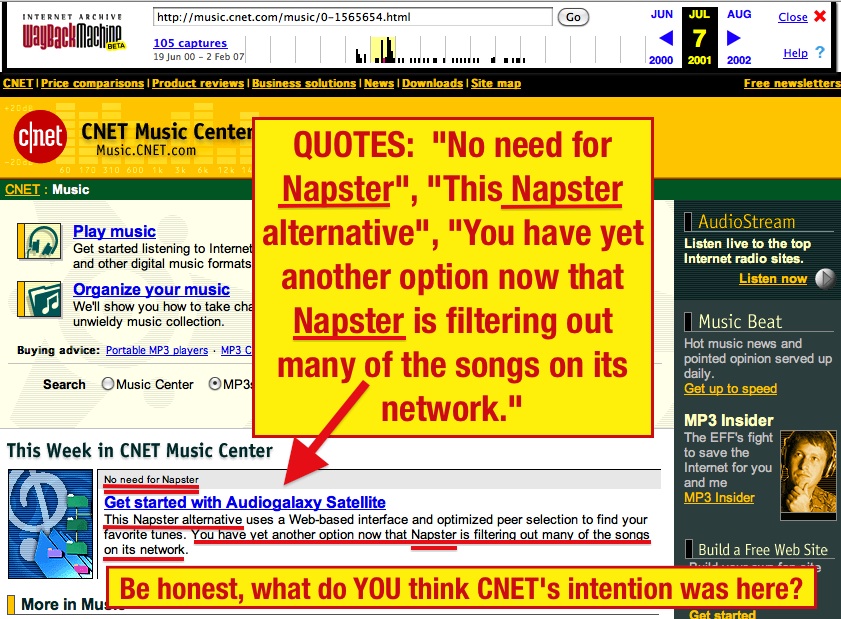Viewport: 841px width, 619px height.
Task: Click the This Week in CNET Music Center heading
Action: (x=139, y=451)
